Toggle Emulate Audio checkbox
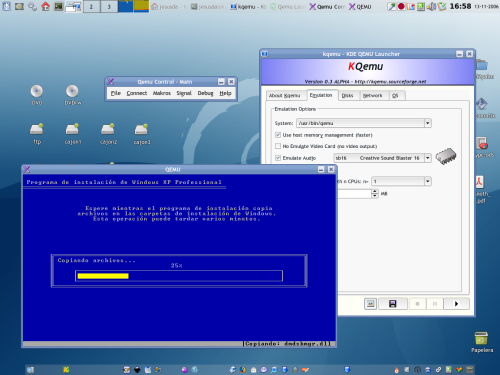The image size is (500, 375). pyautogui.click(x=278, y=158)
